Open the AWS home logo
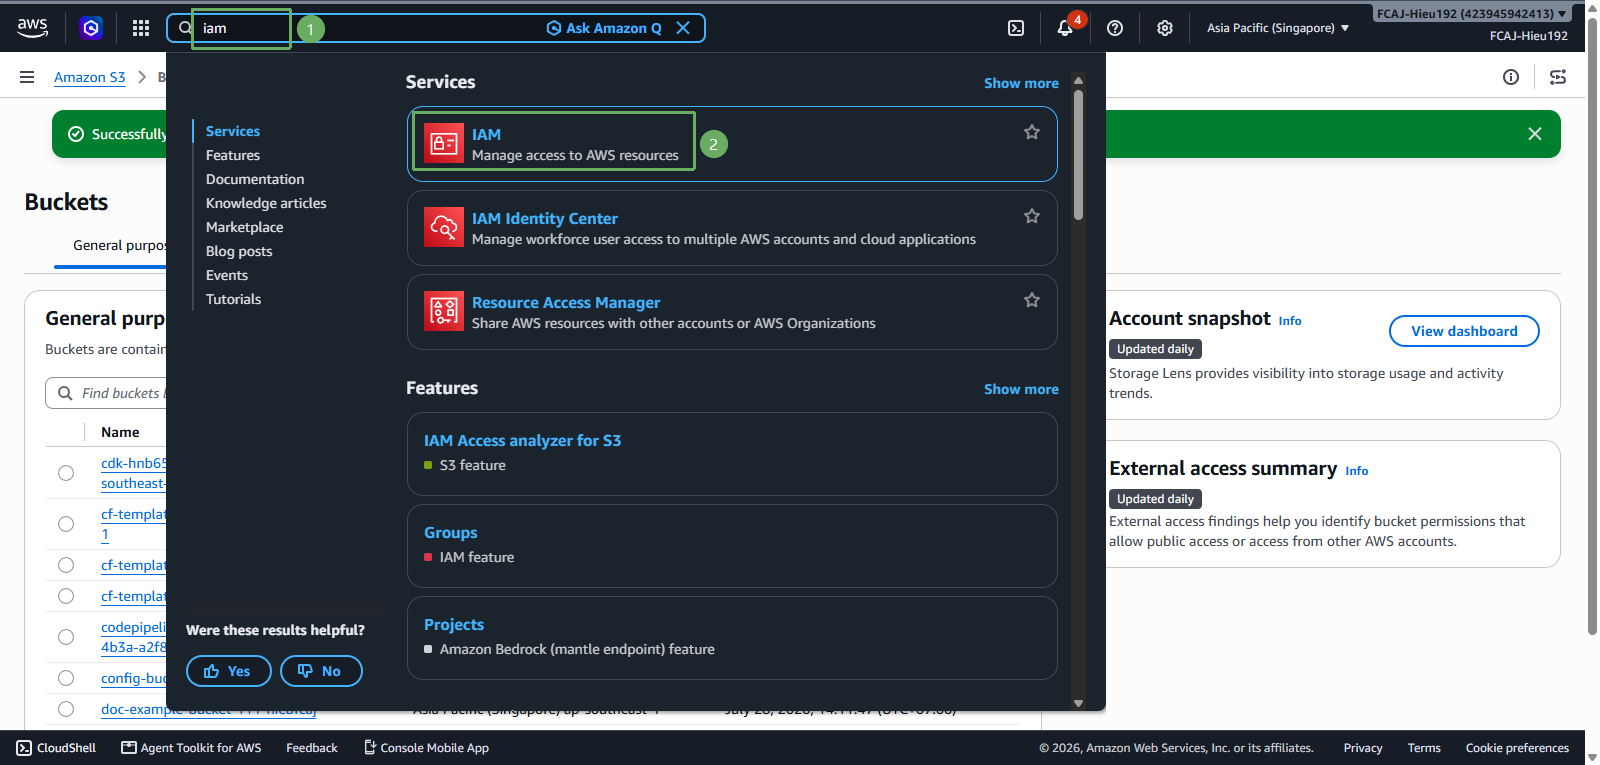 pos(32,28)
